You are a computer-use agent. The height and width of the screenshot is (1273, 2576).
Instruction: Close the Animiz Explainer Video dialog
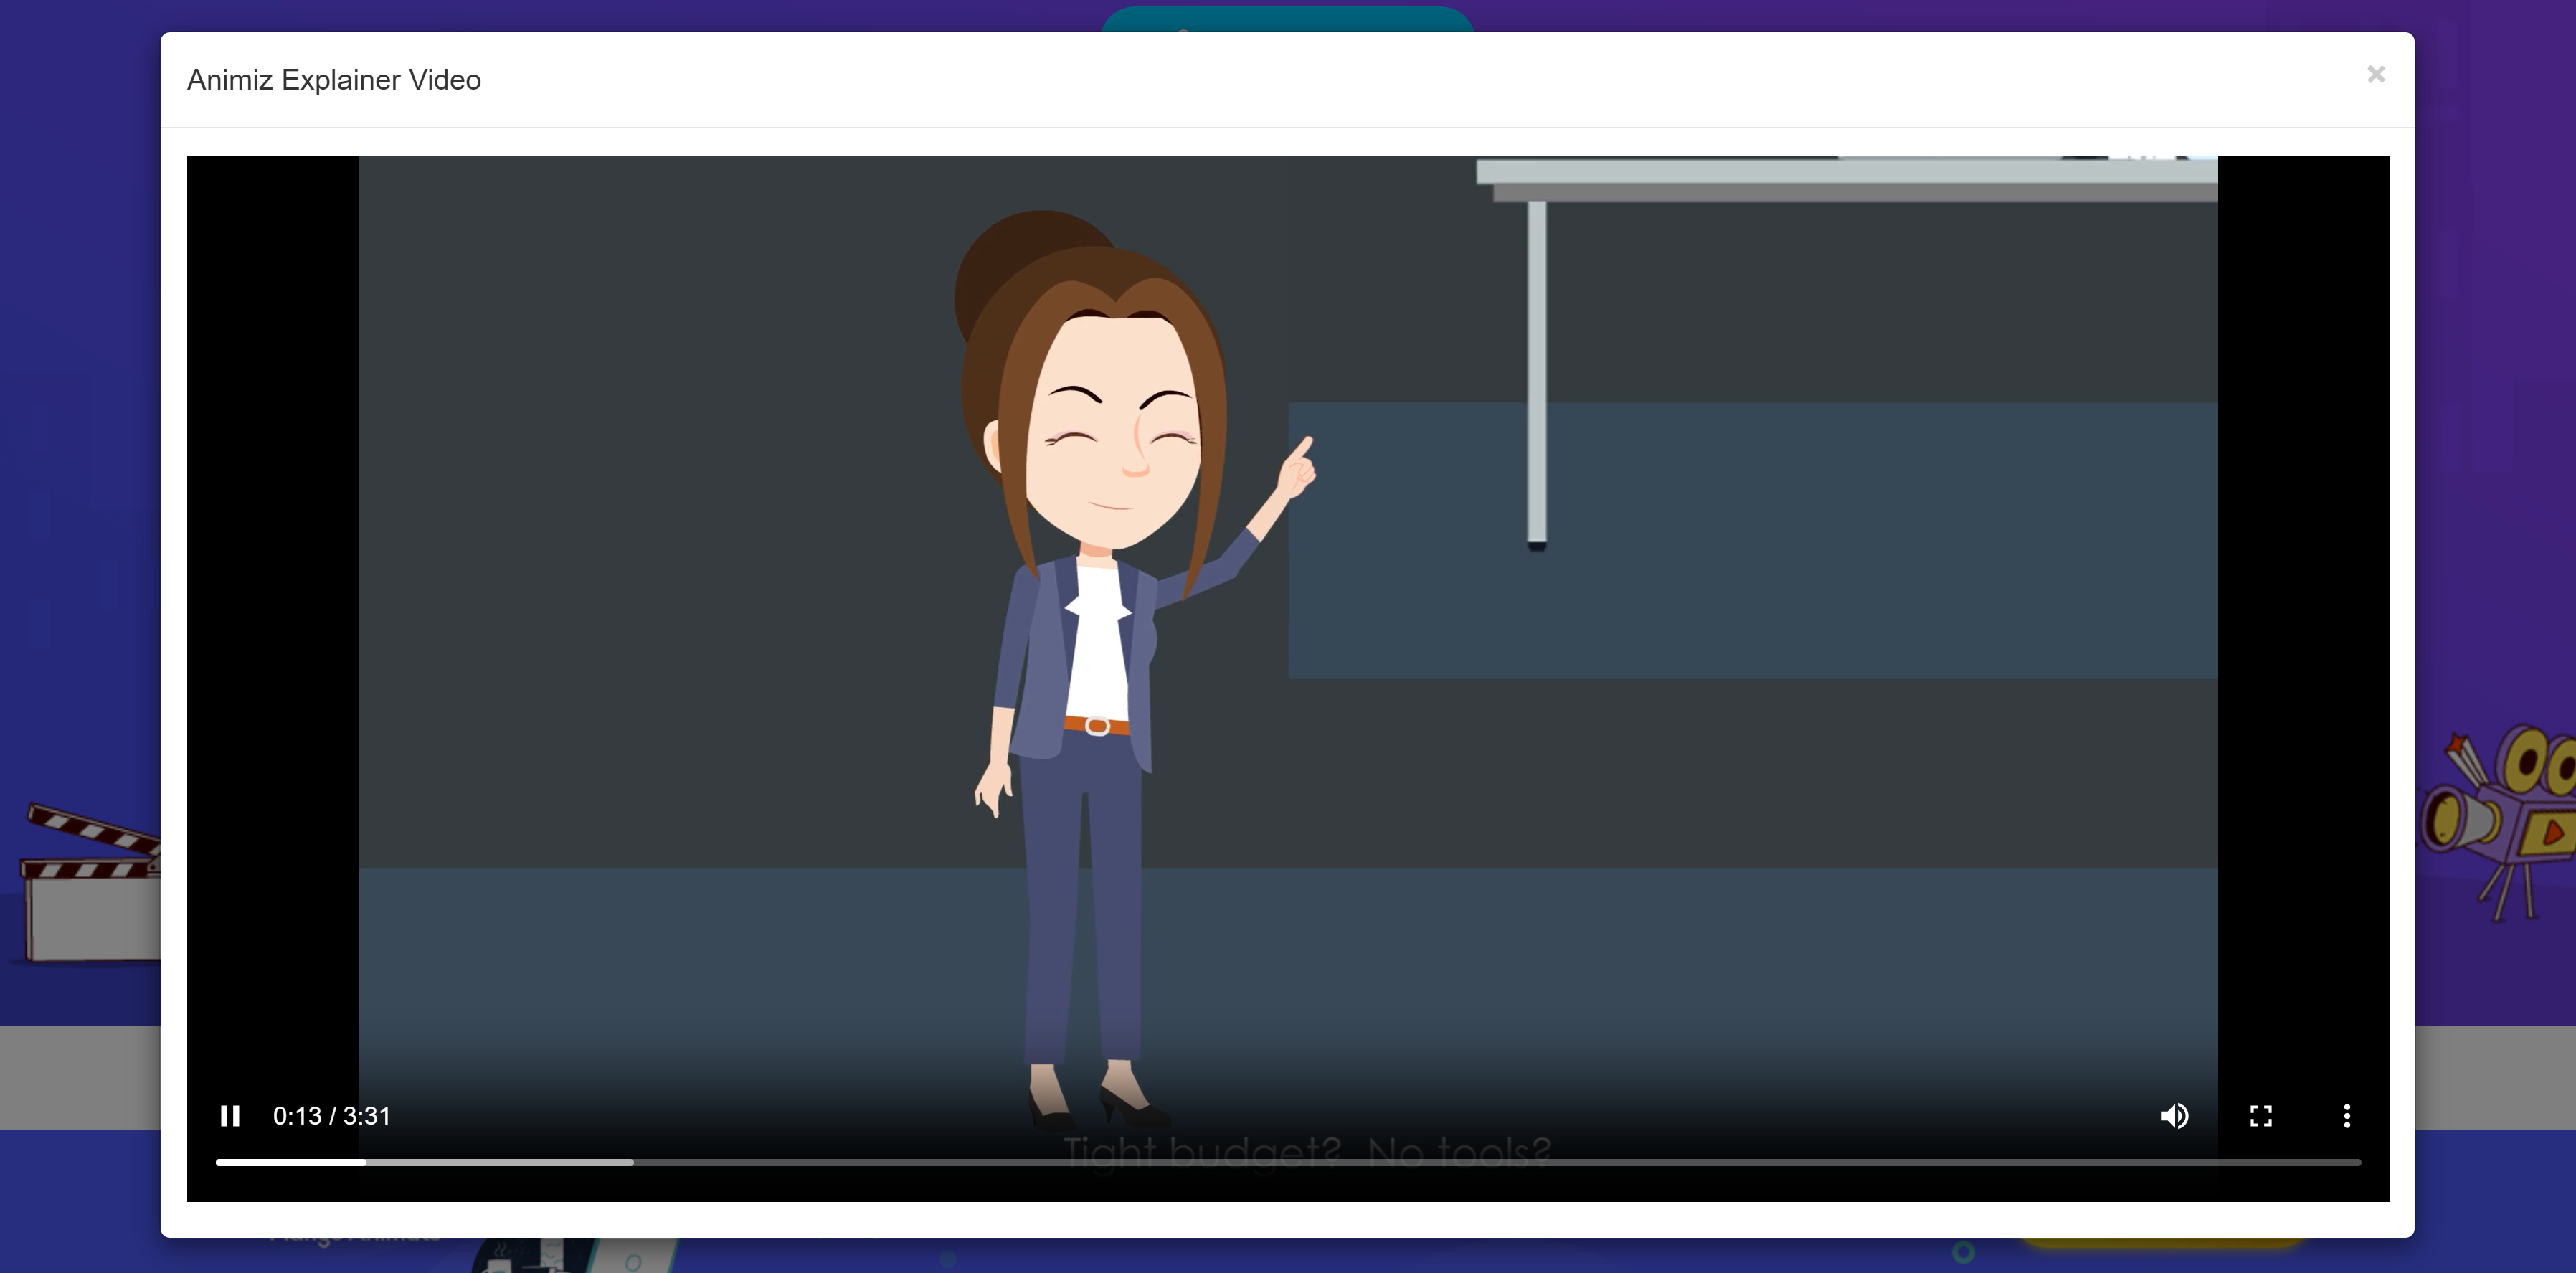2377,73
